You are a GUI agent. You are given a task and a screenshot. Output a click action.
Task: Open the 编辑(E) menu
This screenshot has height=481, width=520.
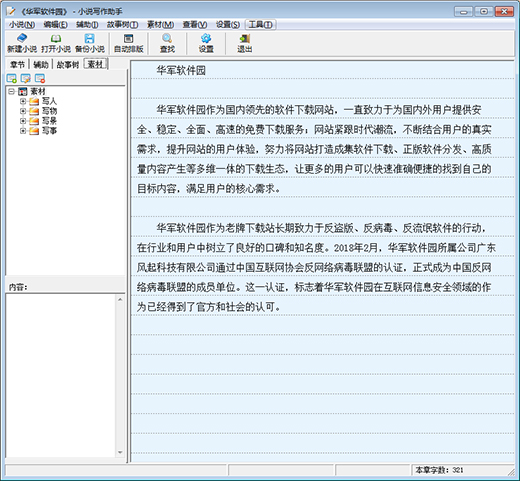click(x=55, y=25)
